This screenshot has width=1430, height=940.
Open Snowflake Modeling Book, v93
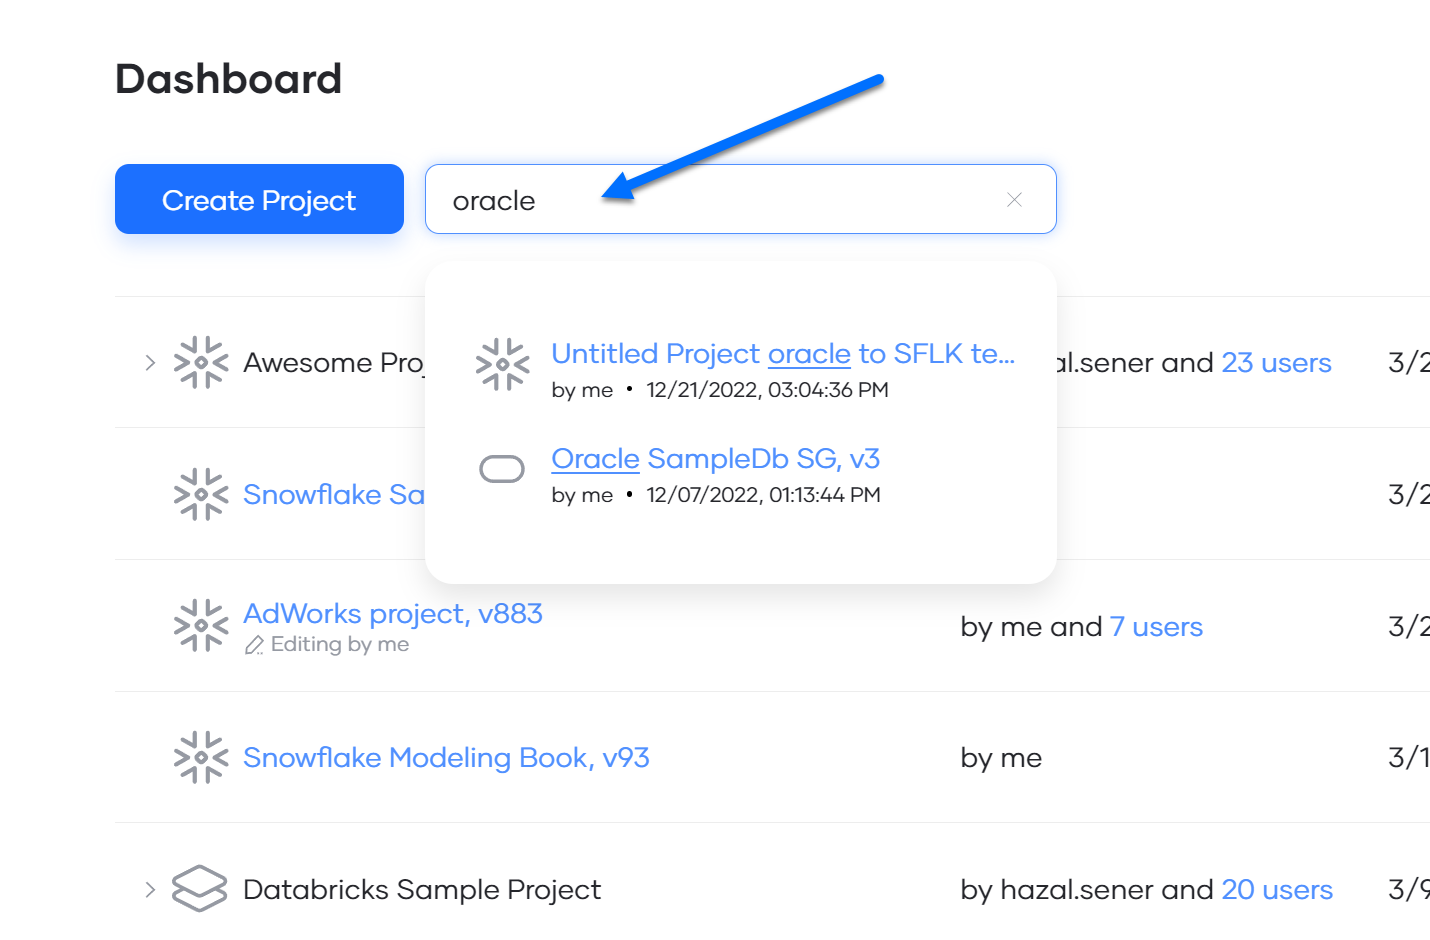tap(446, 758)
